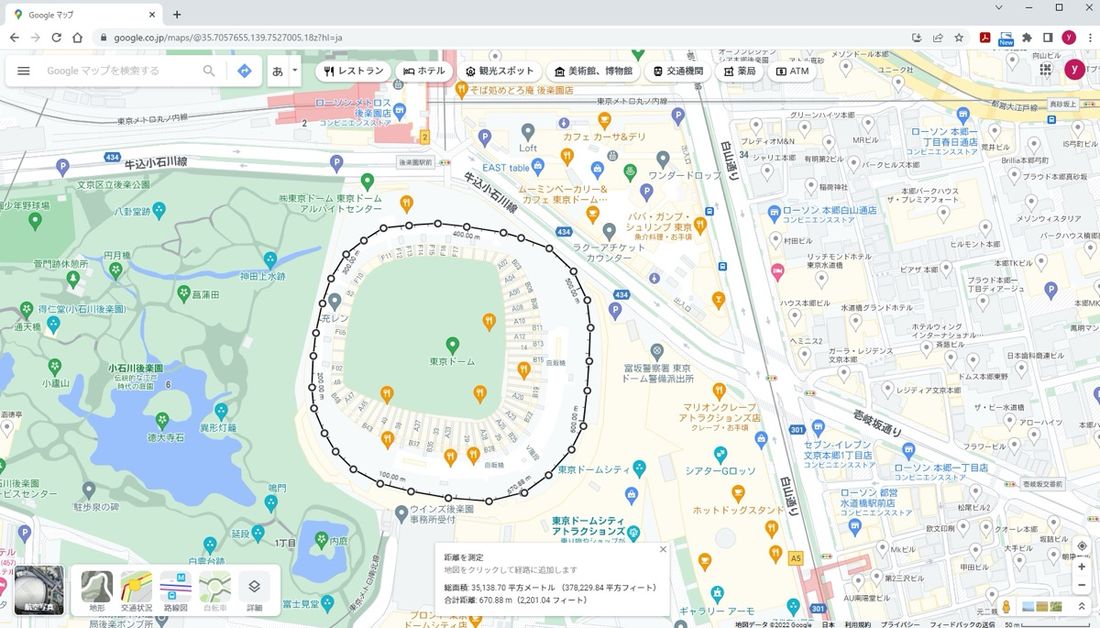
Task: Click the blue directions arrow icon
Action: 244,71
